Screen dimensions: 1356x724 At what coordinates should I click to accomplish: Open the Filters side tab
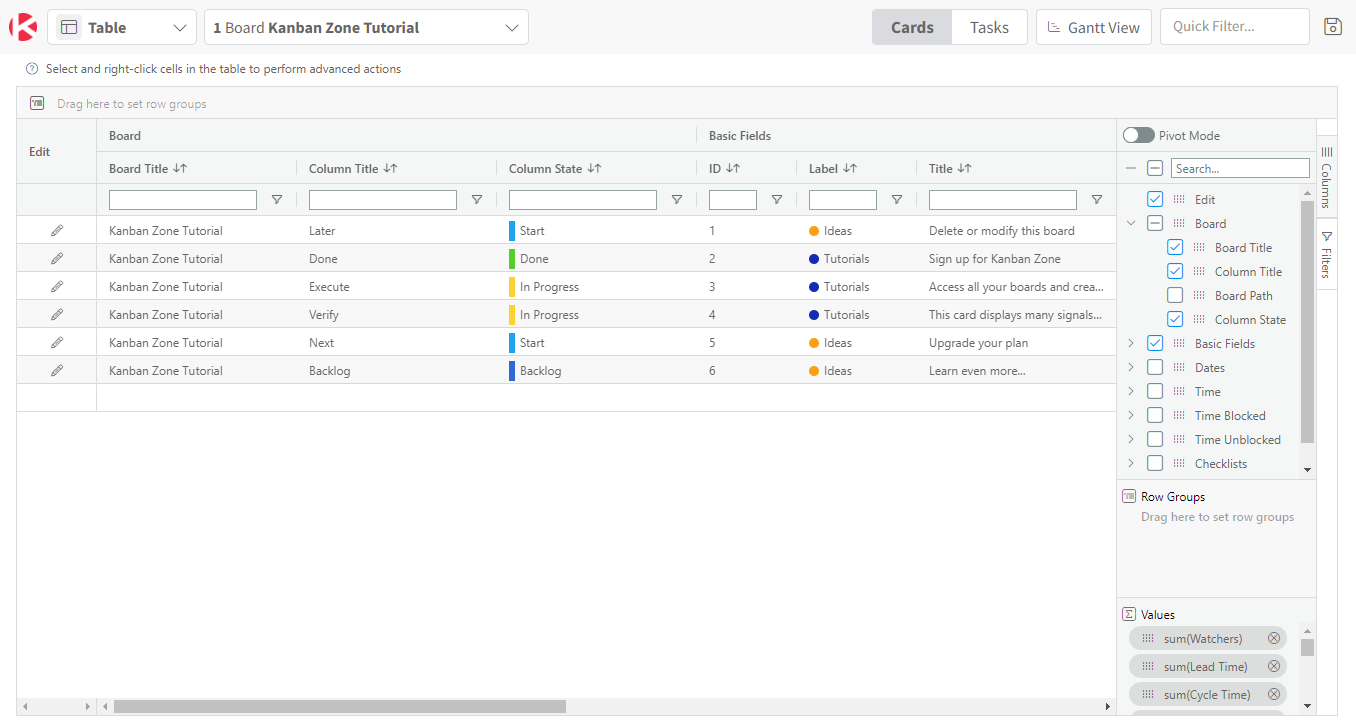[1327, 254]
